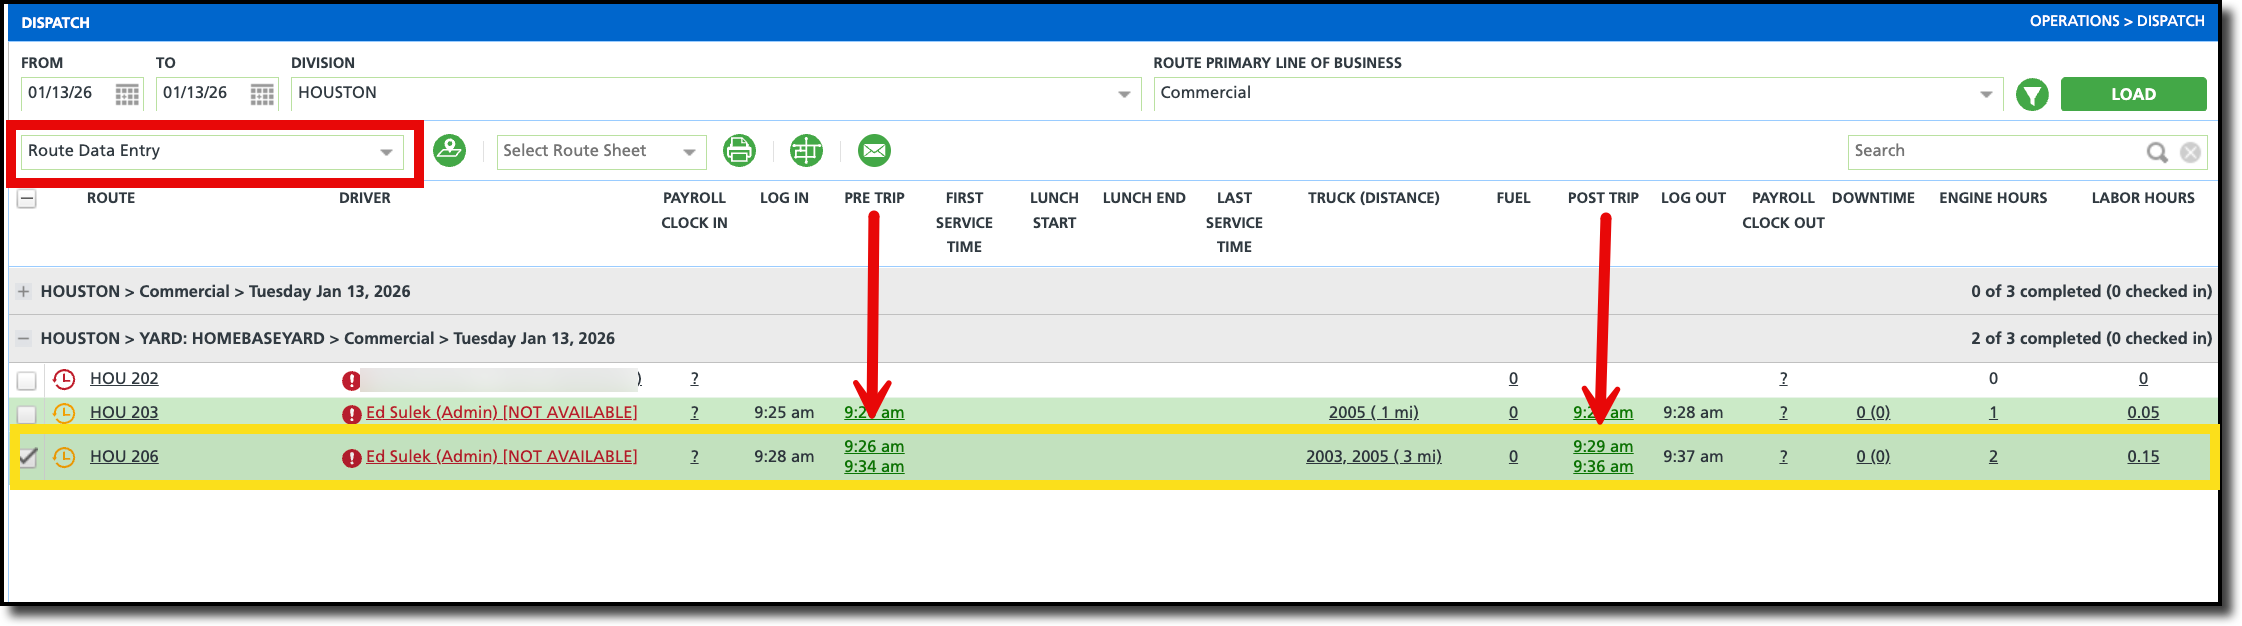Click the green grid target icon
This screenshot has width=2242, height=626.
[806, 151]
